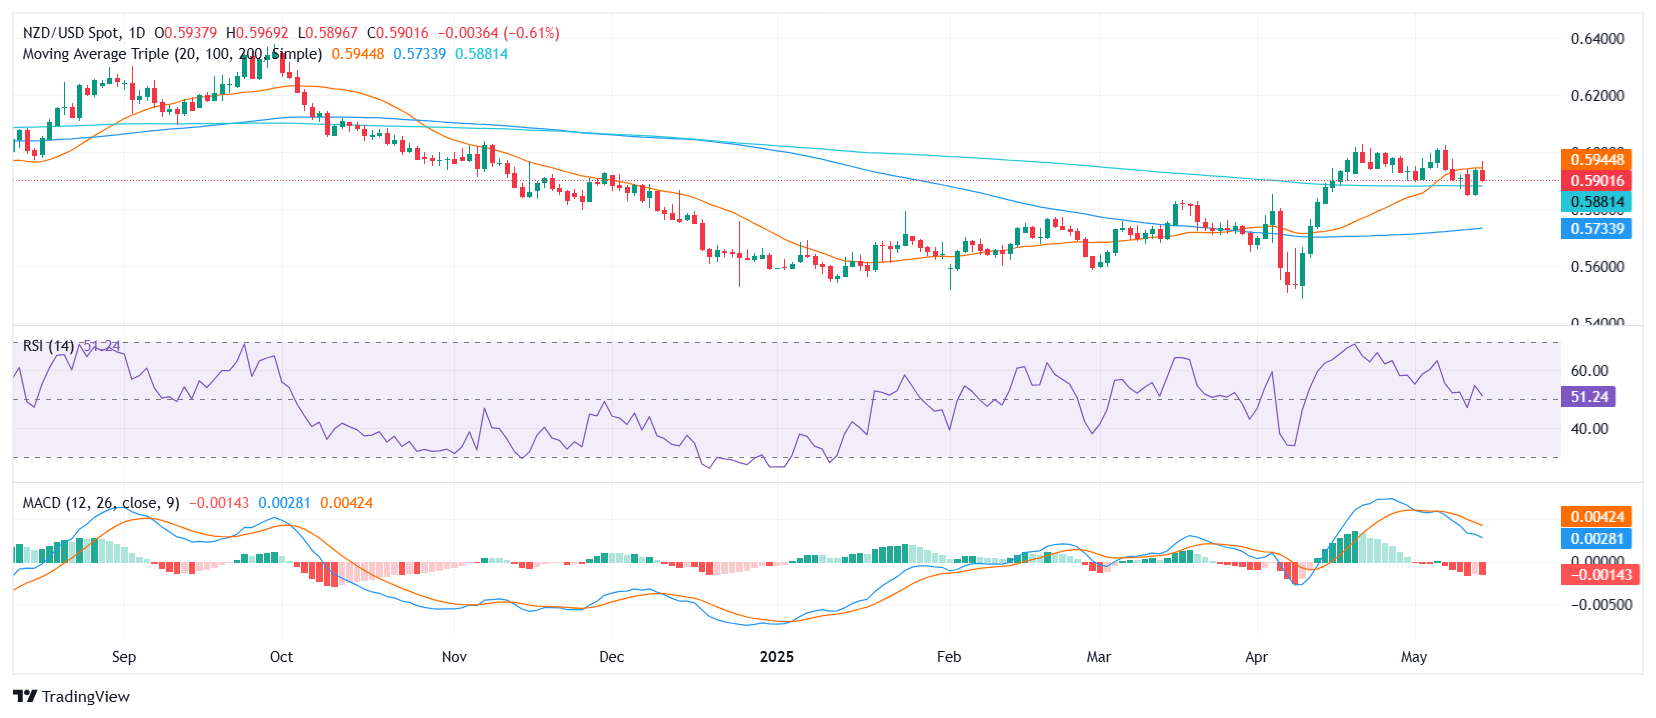Click the red 0.59016 current price tag

[1596, 181]
